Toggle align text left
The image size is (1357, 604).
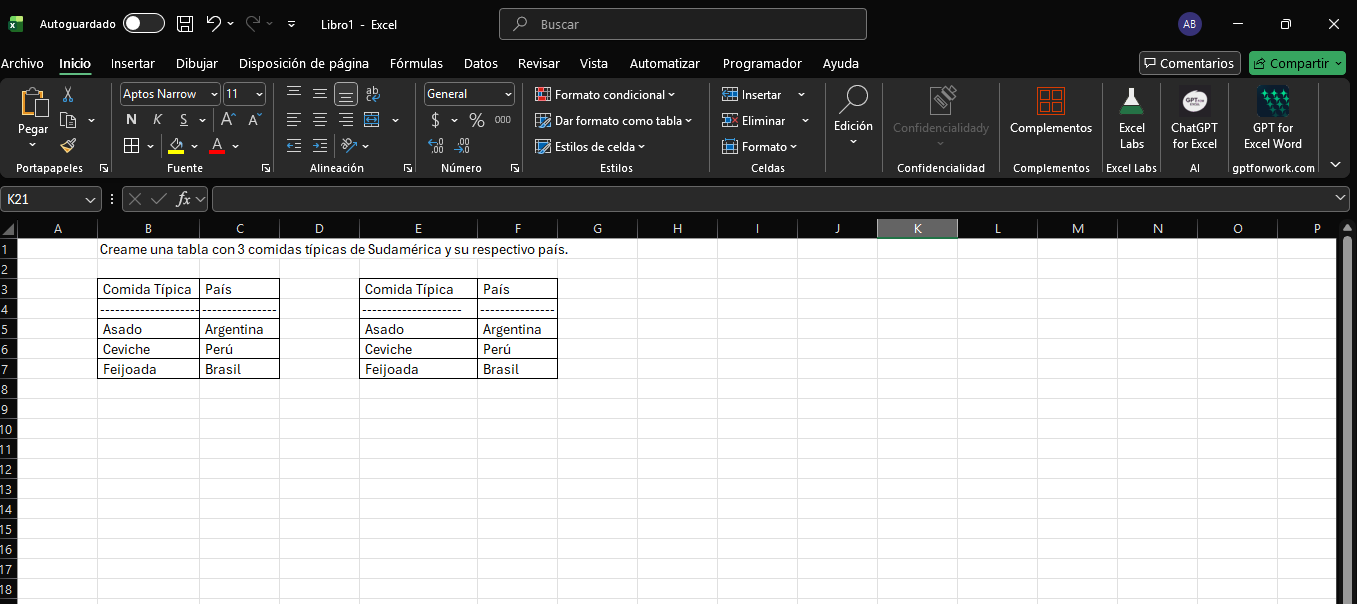(x=294, y=120)
